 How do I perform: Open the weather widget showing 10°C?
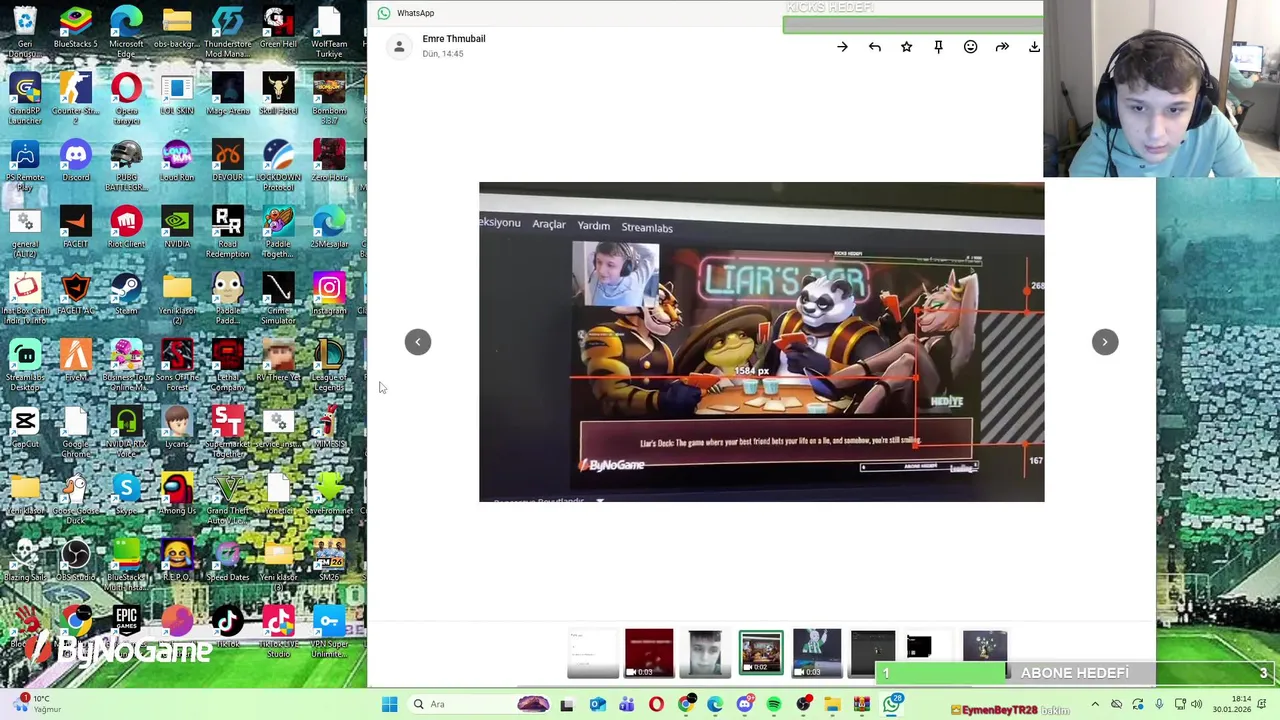point(34,704)
